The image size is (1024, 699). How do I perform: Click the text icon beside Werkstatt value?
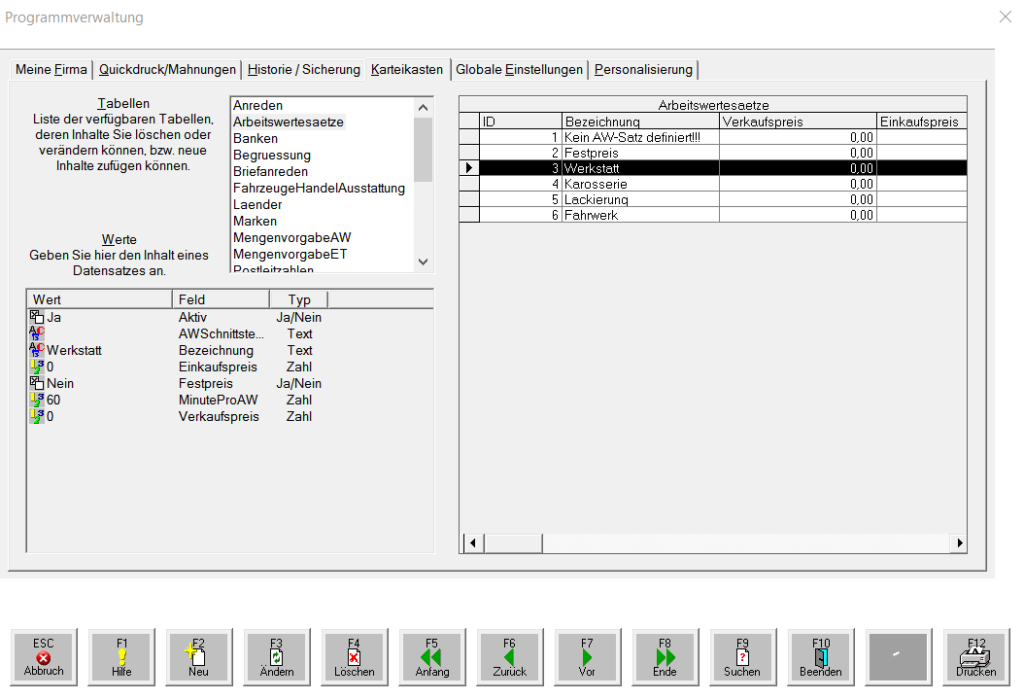(37, 350)
